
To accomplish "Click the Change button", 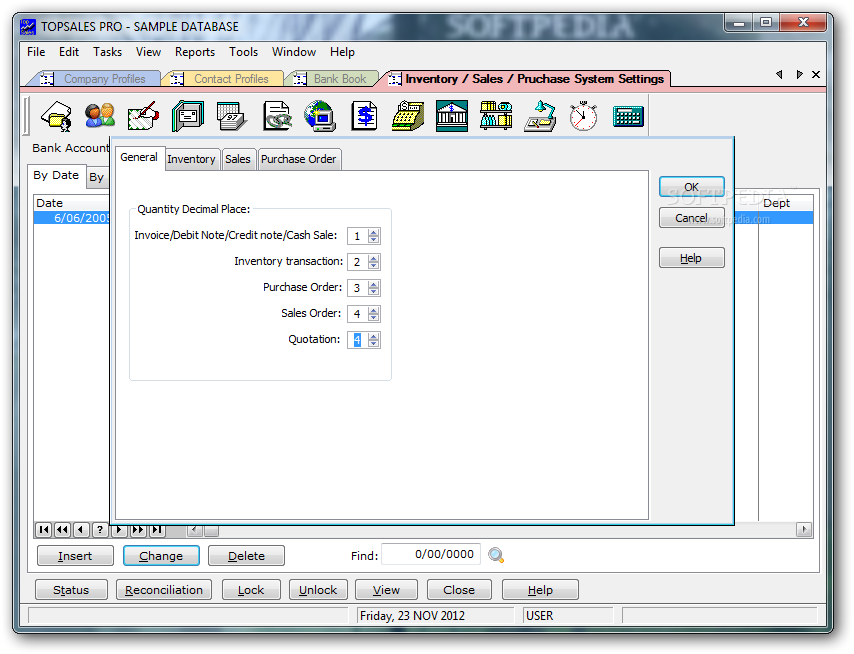I will (161, 556).
